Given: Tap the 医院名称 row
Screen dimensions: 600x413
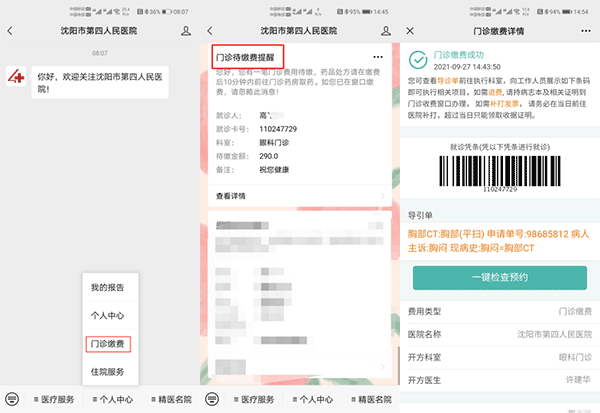Looking at the screenshot, I should click(500, 335).
